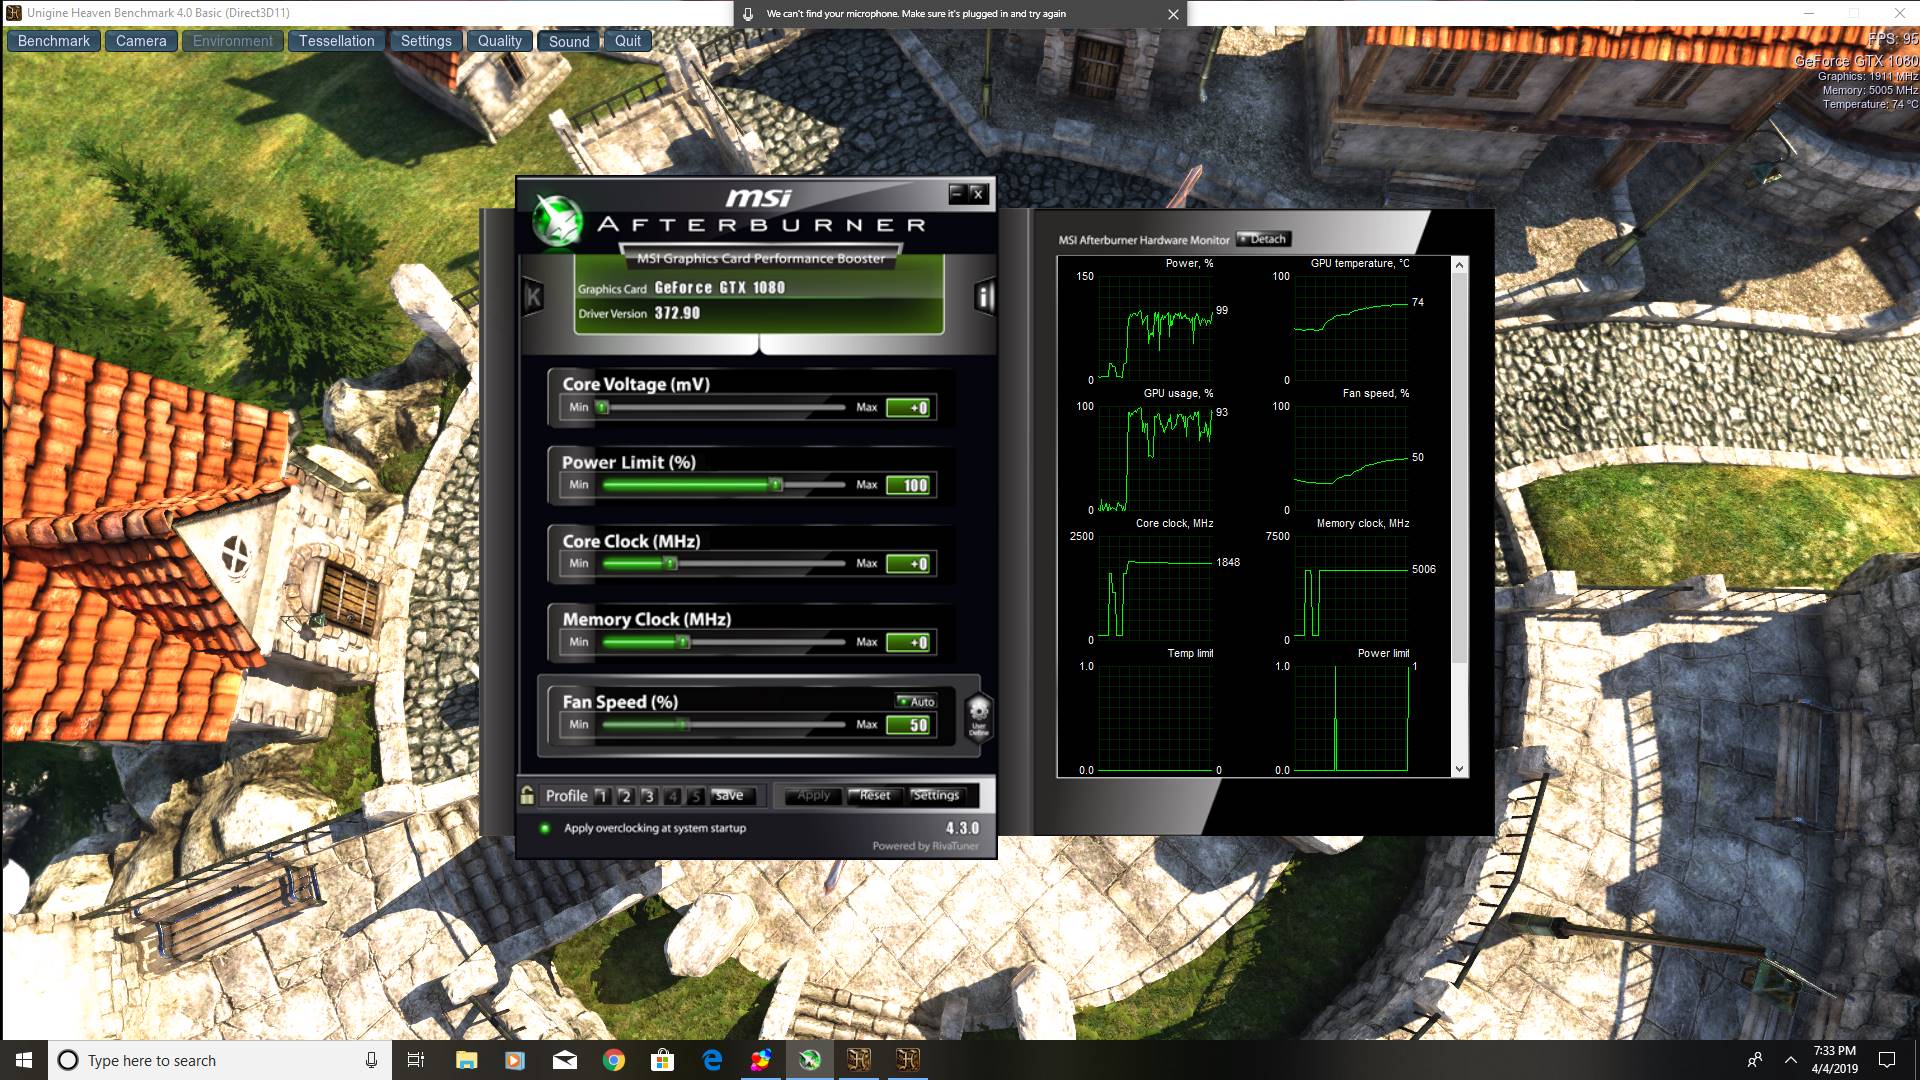Image resolution: width=1920 pixels, height=1080 pixels.
Task: Open the info i panel button
Action: tap(985, 296)
